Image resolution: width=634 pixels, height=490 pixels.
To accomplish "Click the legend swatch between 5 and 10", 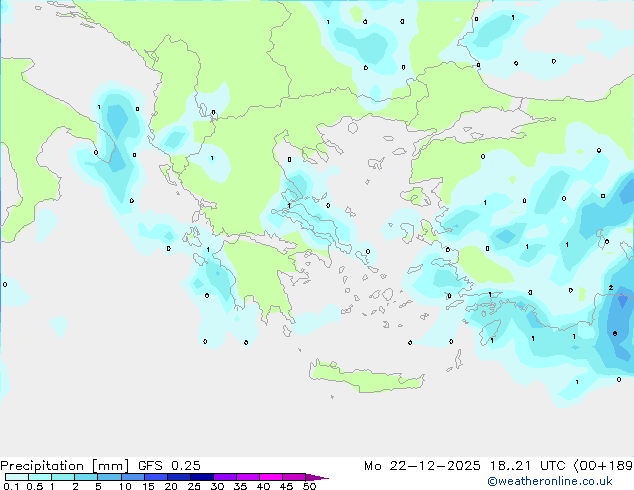I will [109, 477].
